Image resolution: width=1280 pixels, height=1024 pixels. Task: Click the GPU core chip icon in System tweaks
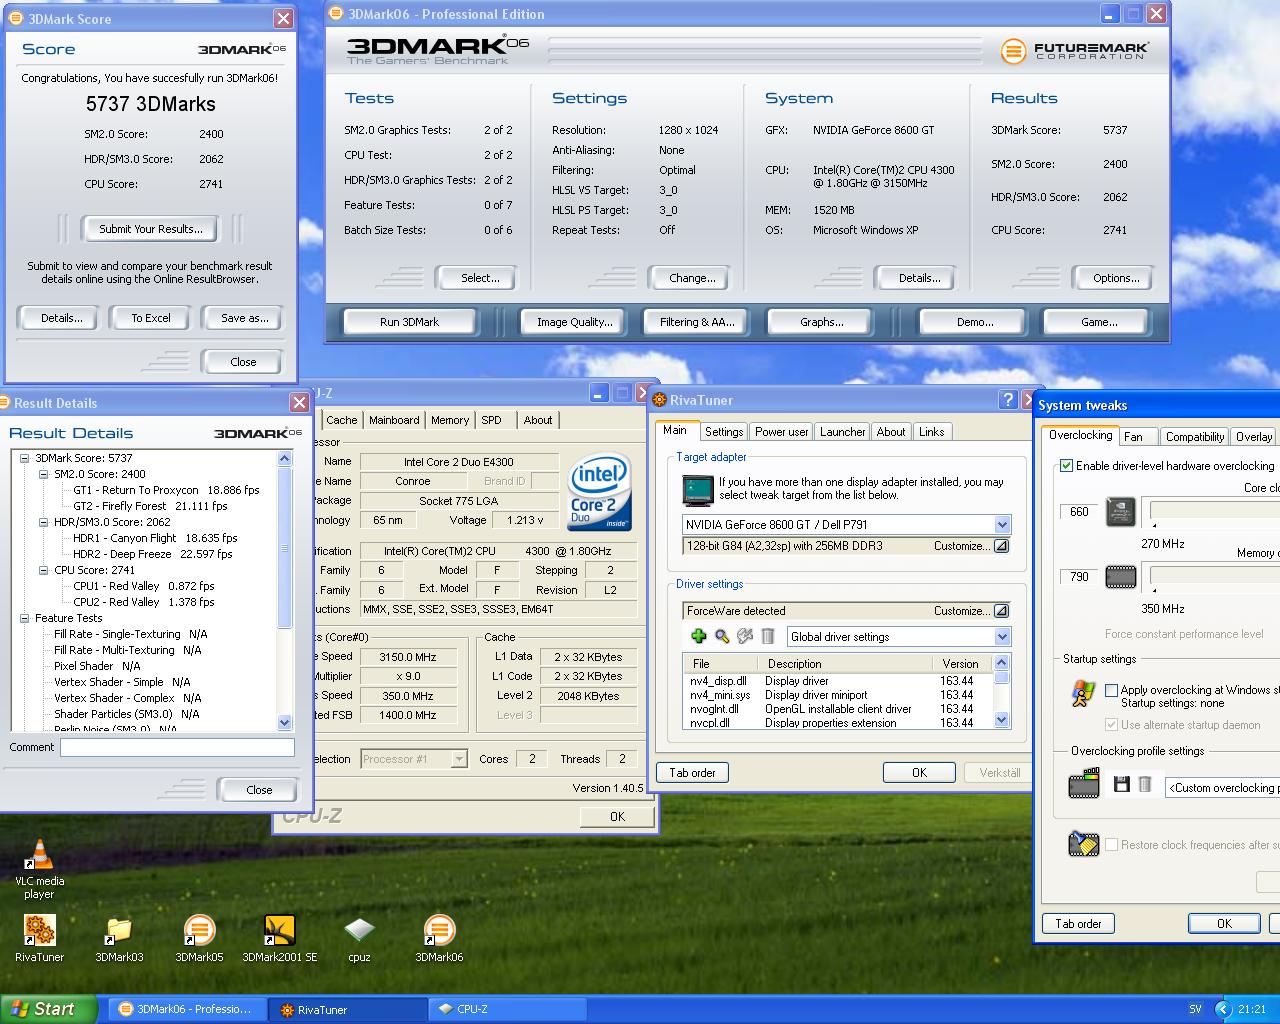pos(1121,512)
